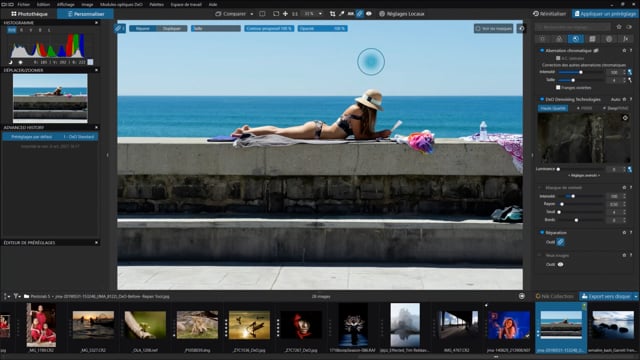Click the Nik Collection button
This screenshot has height=360, width=640.
pos(555,296)
